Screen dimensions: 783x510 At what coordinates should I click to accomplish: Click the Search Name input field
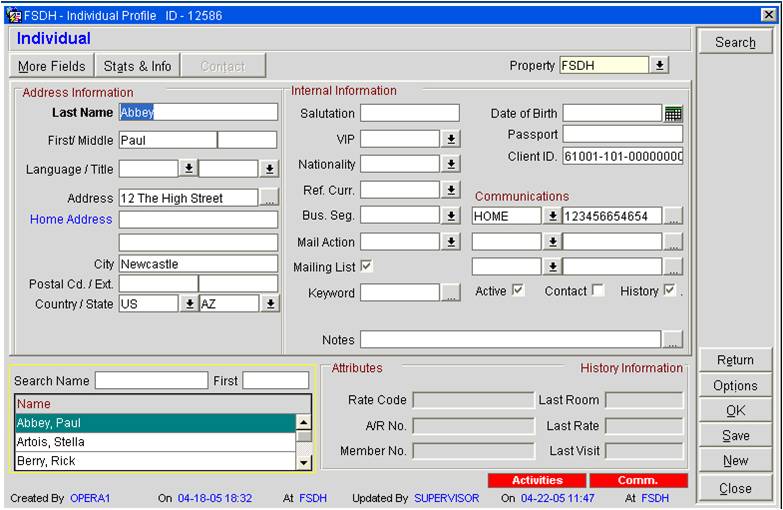pos(151,380)
